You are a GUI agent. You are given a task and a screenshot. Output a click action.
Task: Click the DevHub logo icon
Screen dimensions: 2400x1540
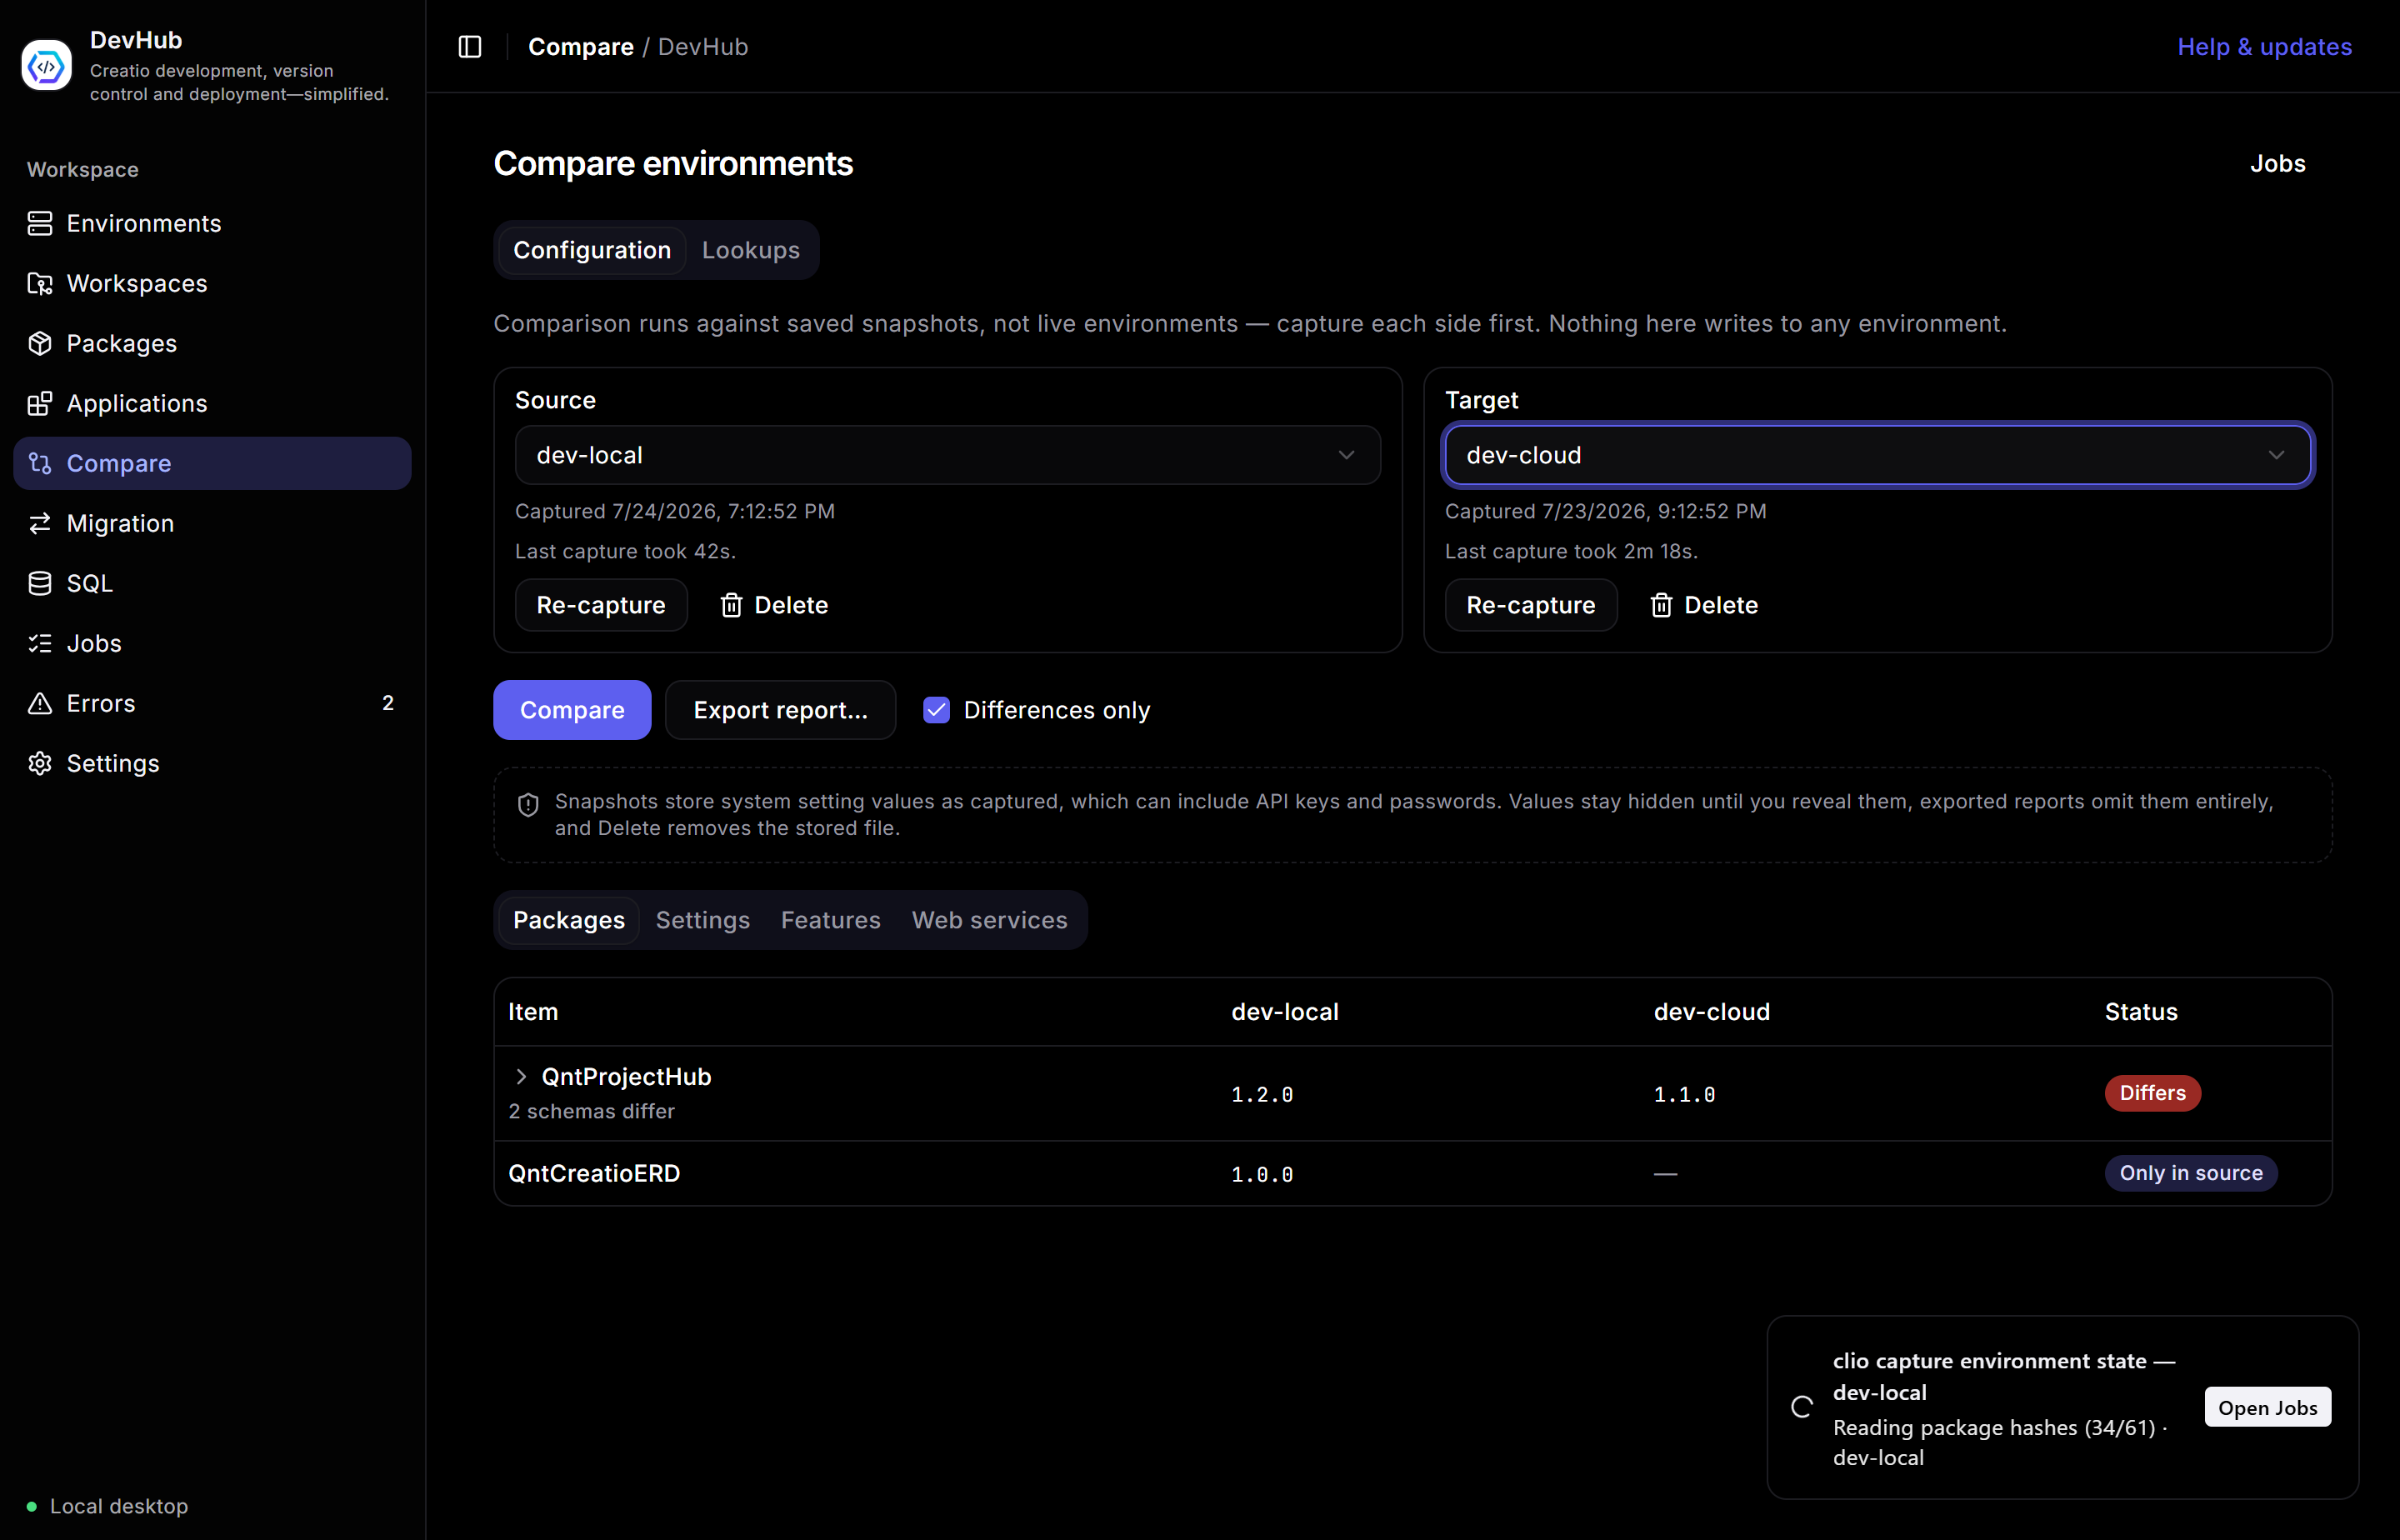(x=46, y=66)
